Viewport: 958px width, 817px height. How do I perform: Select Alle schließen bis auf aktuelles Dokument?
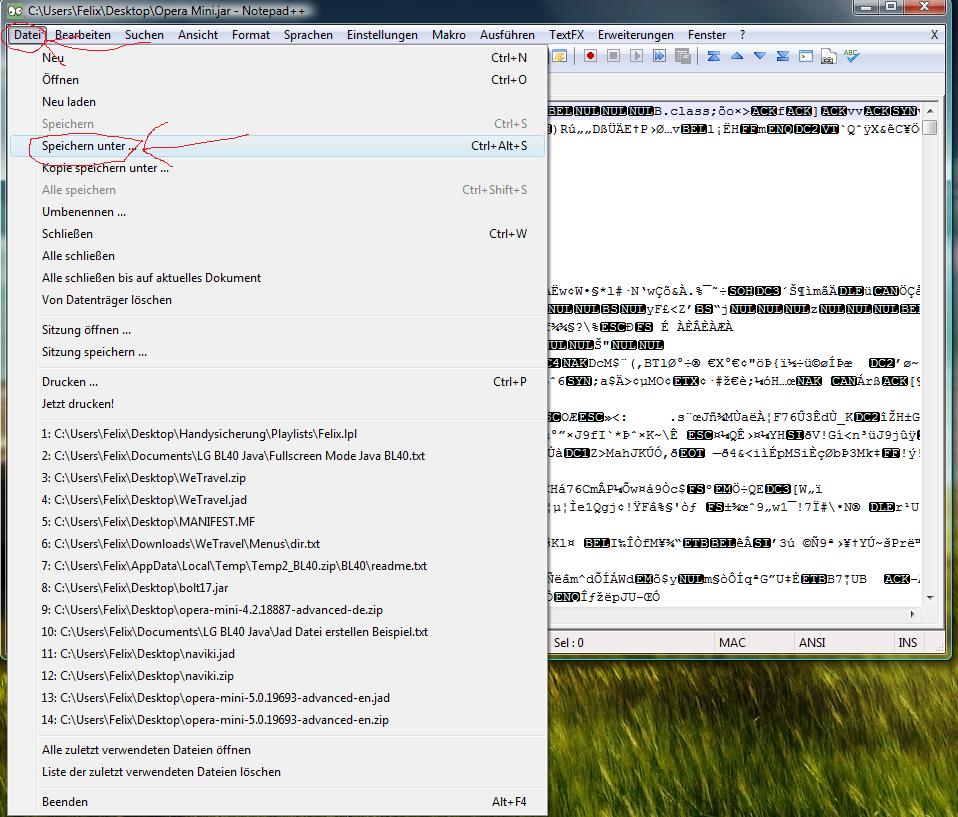pos(278,277)
